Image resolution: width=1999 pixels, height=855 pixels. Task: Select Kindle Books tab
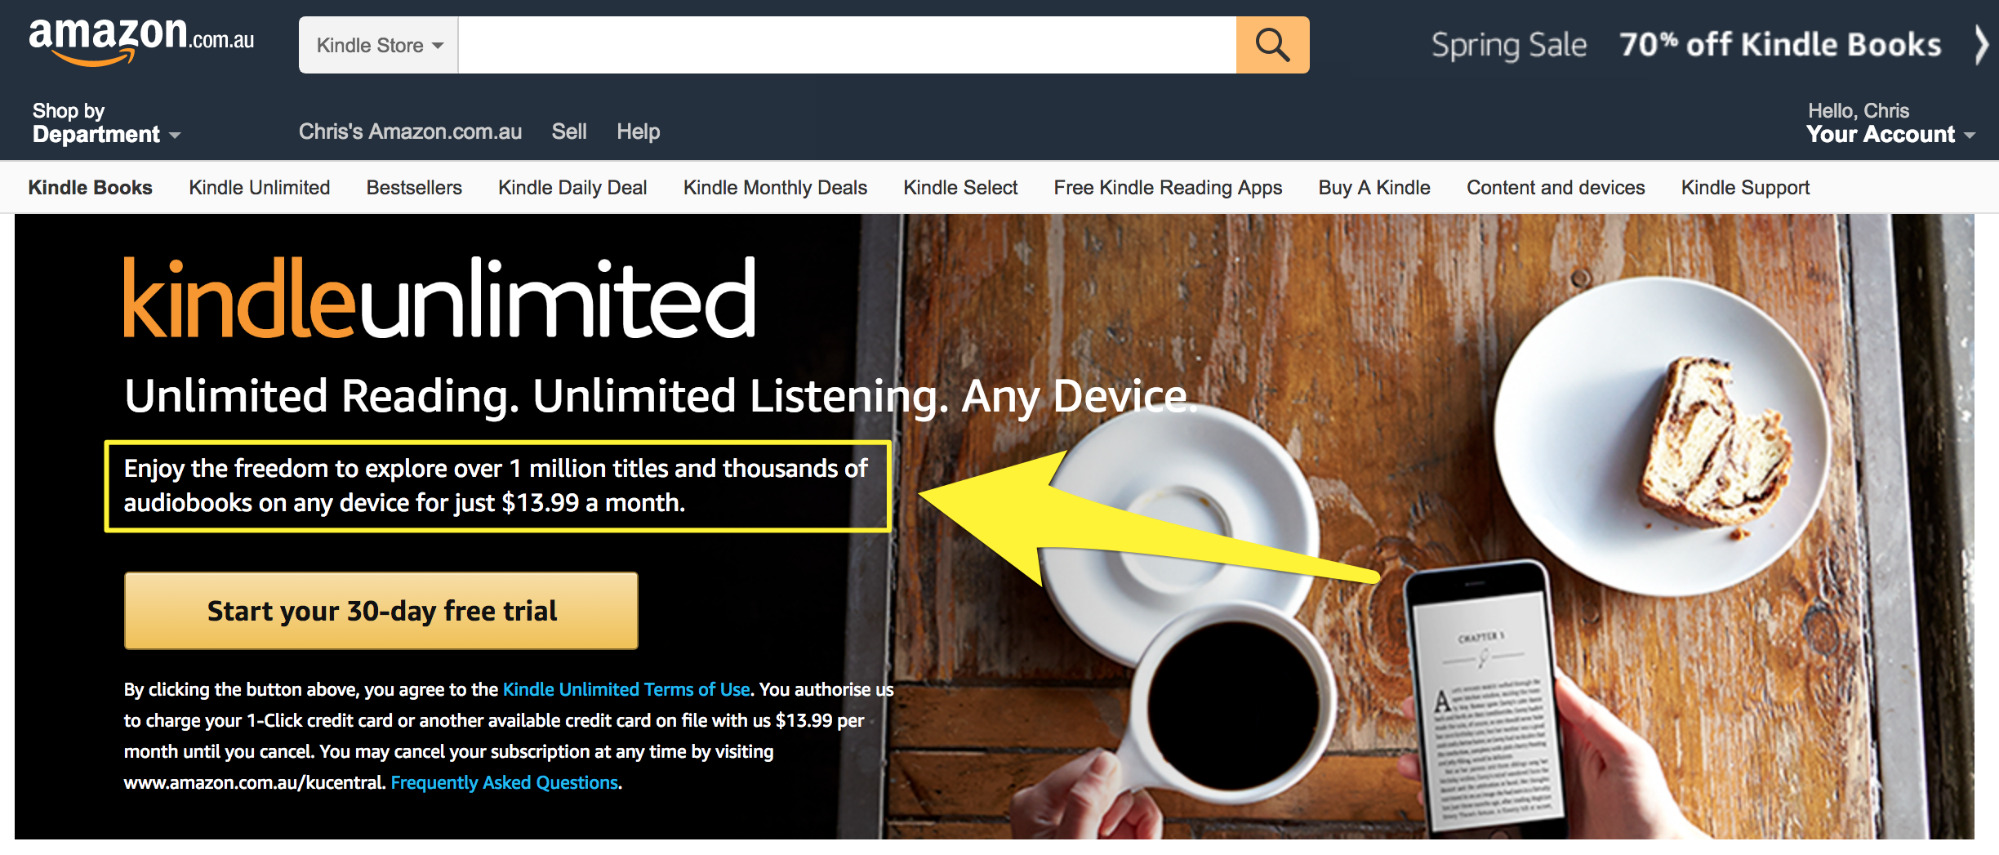(90, 187)
